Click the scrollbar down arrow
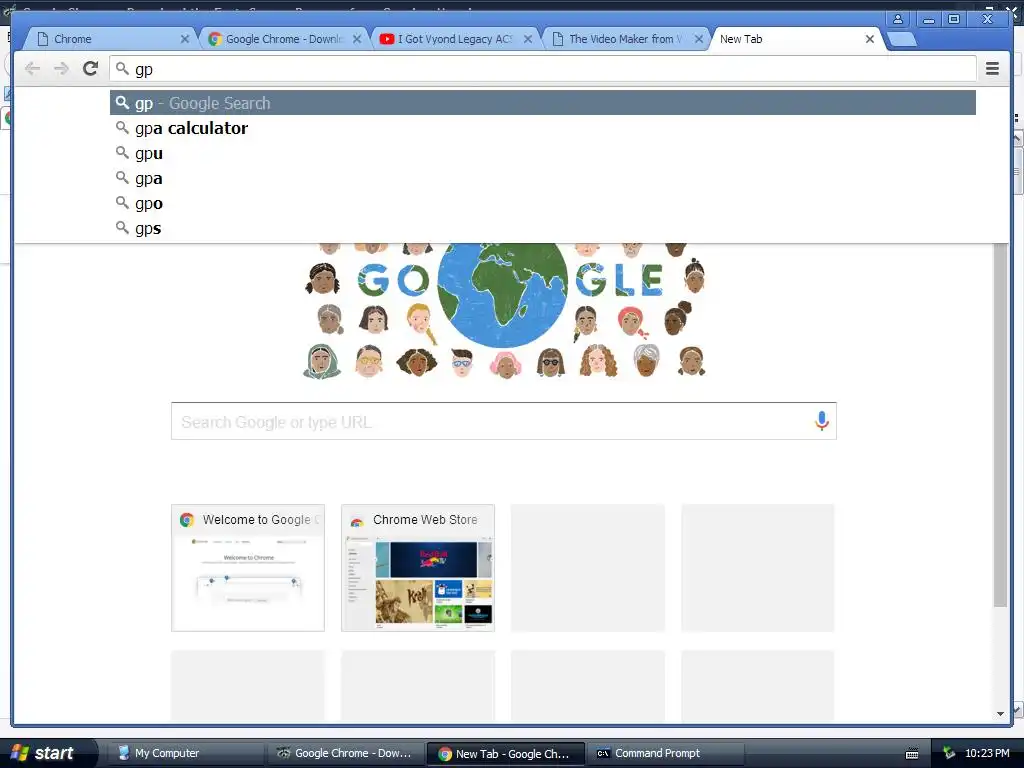The height and width of the screenshot is (768, 1024). point(1000,714)
